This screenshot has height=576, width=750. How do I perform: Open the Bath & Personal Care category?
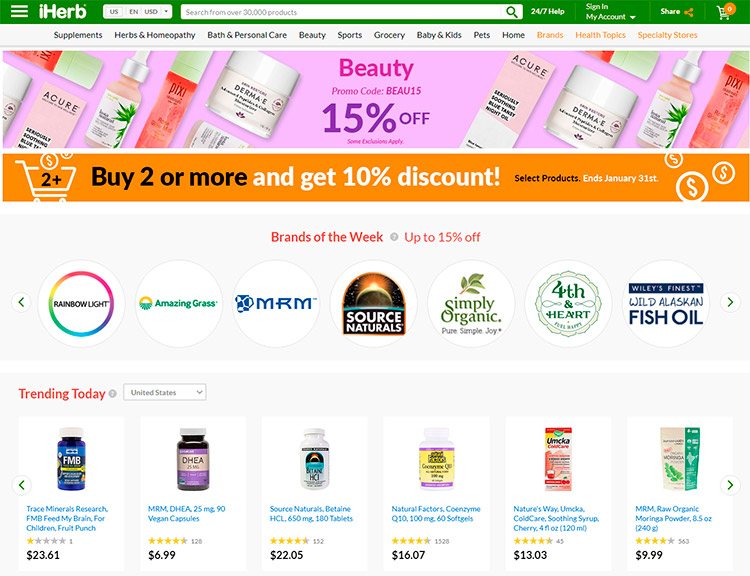pyautogui.click(x=247, y=35)
